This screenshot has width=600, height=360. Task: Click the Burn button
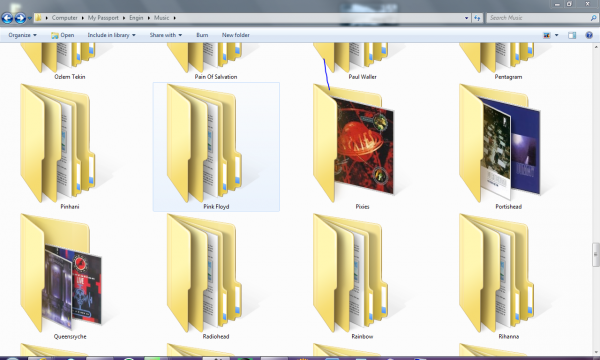202,35
